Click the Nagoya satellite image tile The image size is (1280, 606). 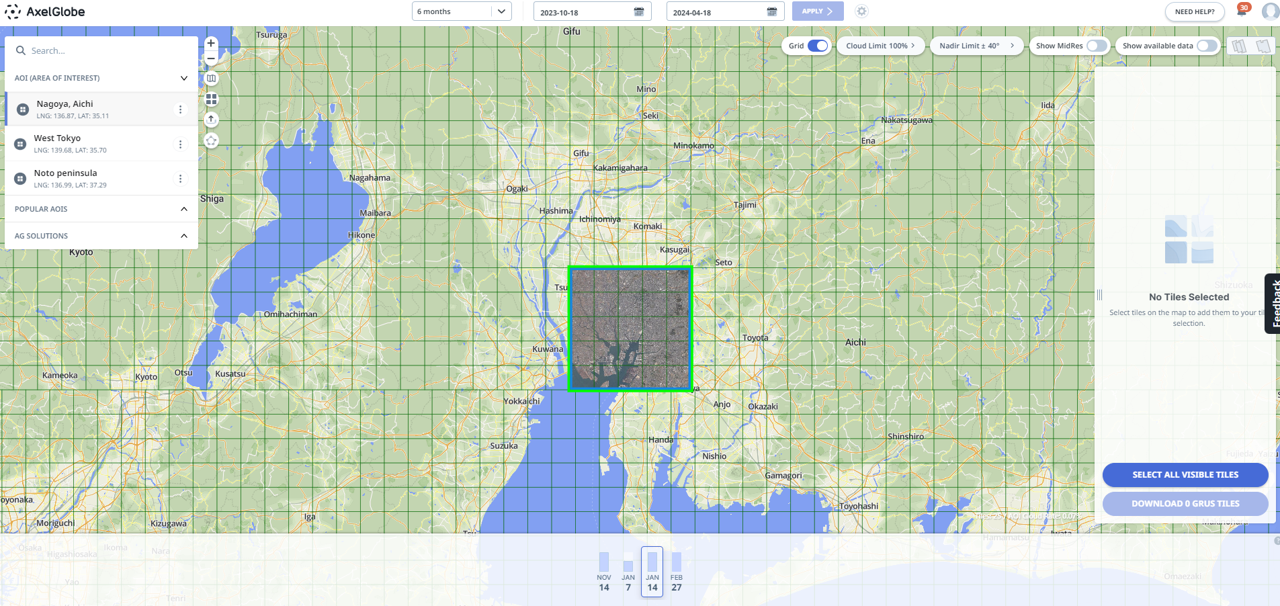pos(630,328)
